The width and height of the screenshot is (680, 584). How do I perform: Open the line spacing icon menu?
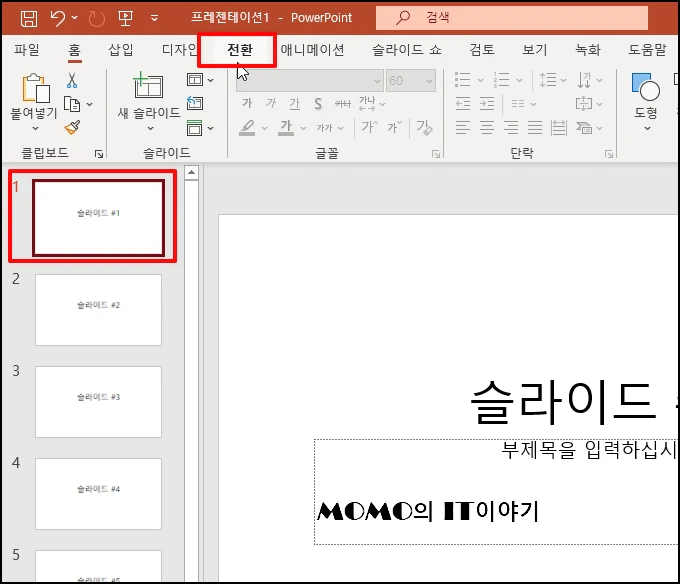[552, 80]
